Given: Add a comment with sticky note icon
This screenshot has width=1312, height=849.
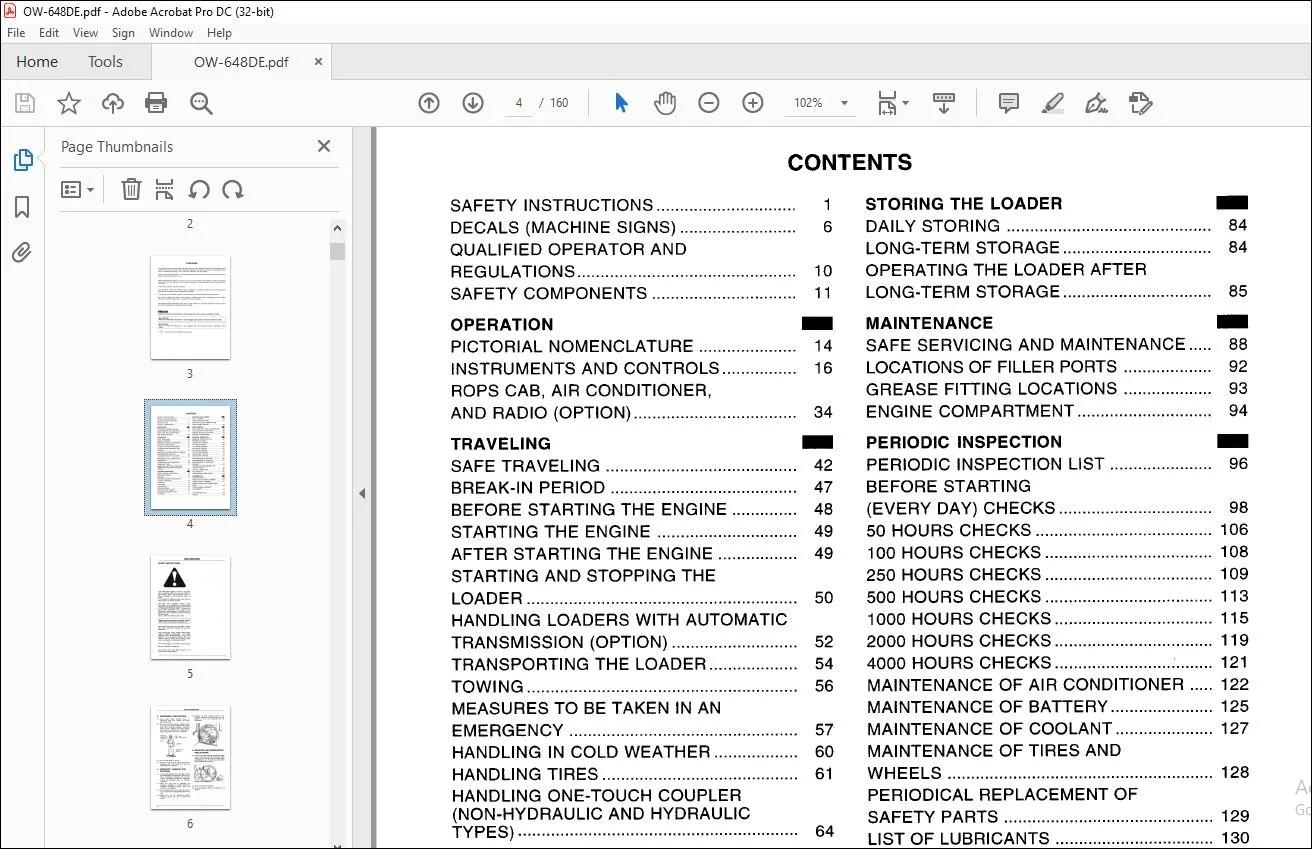Looking at the screenshot, I should (x=1009, y=103).
